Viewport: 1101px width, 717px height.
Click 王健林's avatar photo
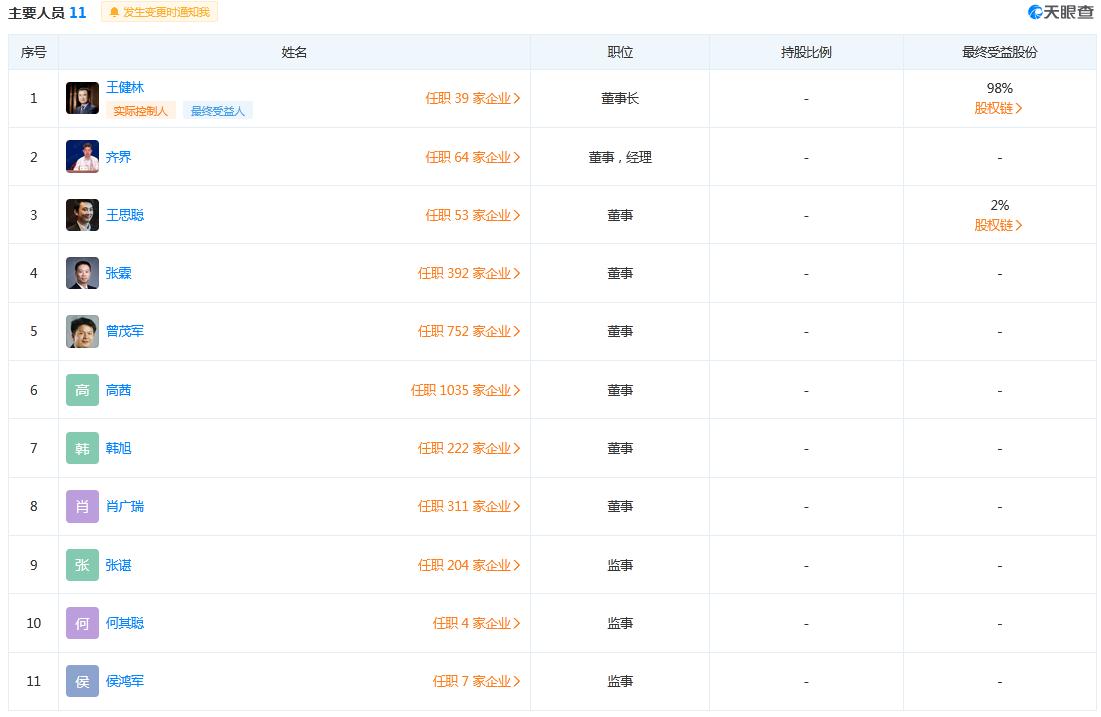pyautogui.click(x=82, y=98)
